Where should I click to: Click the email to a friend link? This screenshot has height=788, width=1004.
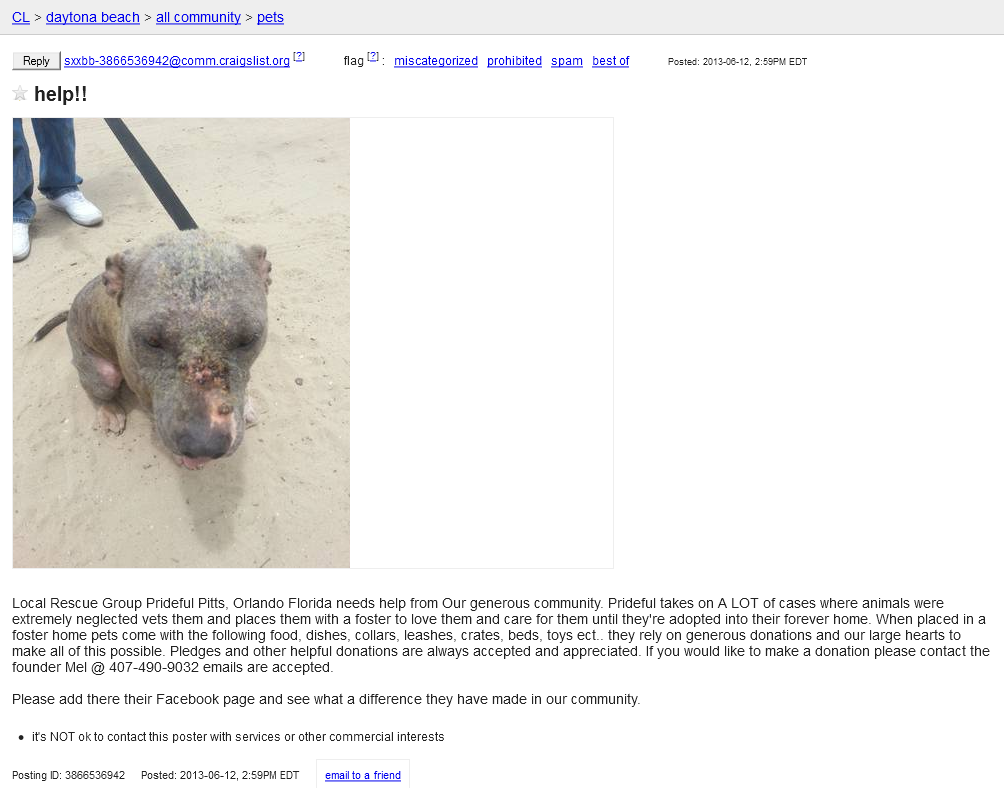point(363,775)
